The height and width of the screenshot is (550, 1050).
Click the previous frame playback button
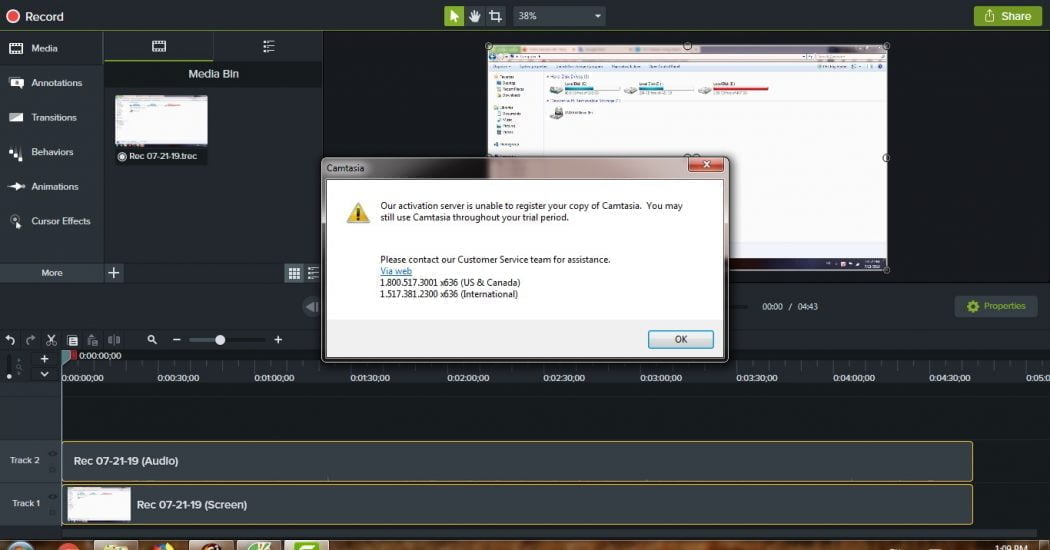coord(311,307)
